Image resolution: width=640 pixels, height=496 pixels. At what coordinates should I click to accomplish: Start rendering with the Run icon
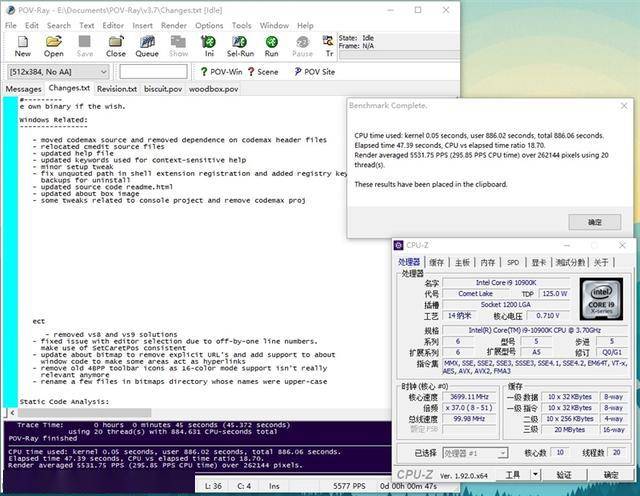pos(271,46)
